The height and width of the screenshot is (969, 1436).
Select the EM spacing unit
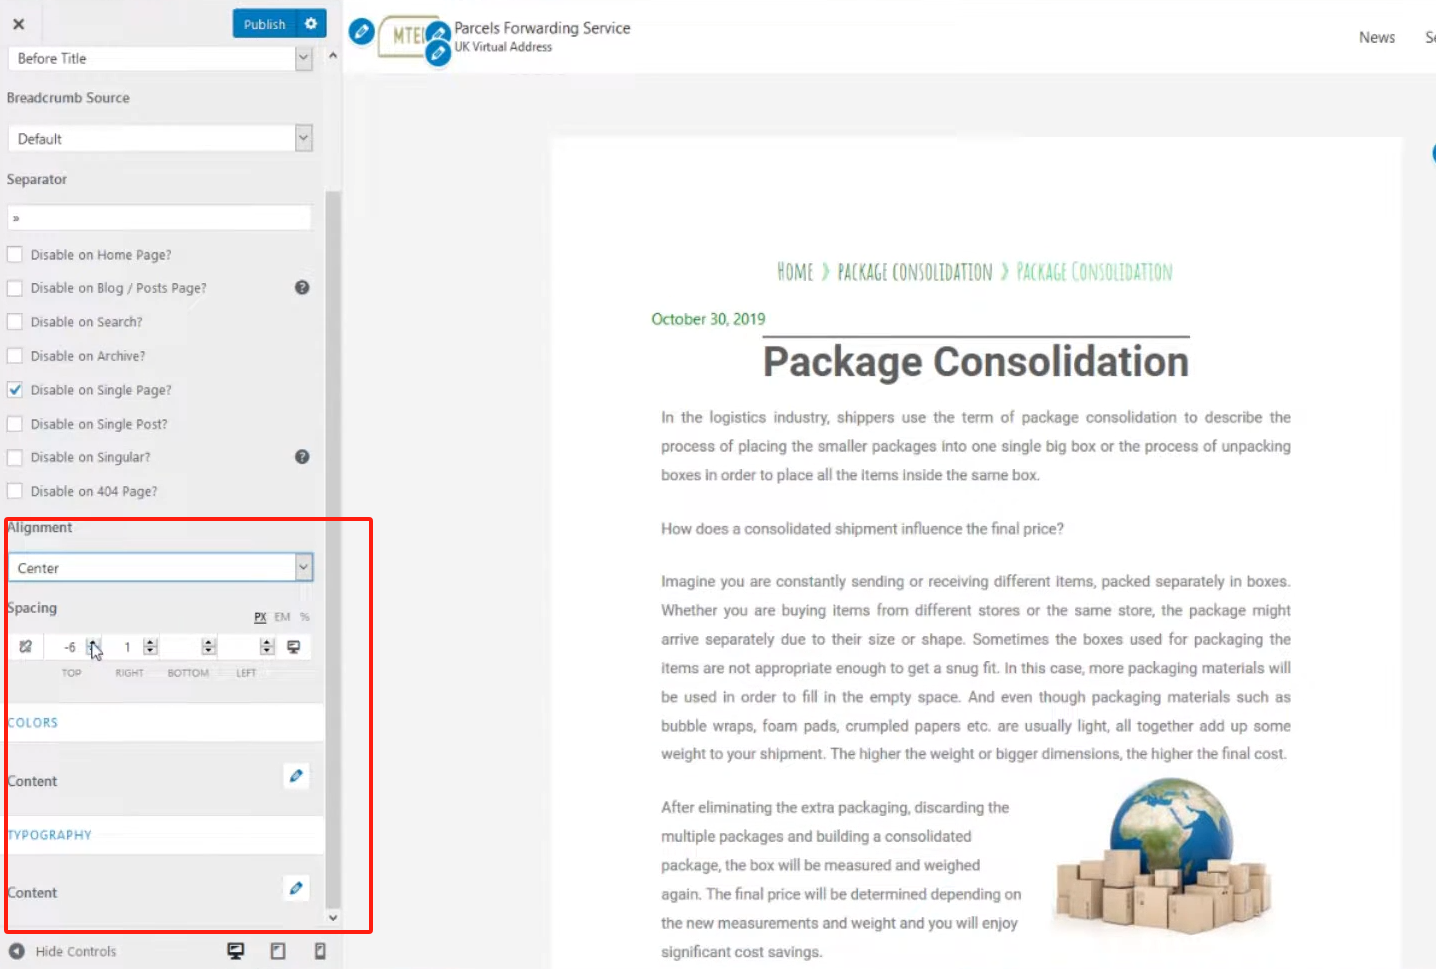coord(282,617)
